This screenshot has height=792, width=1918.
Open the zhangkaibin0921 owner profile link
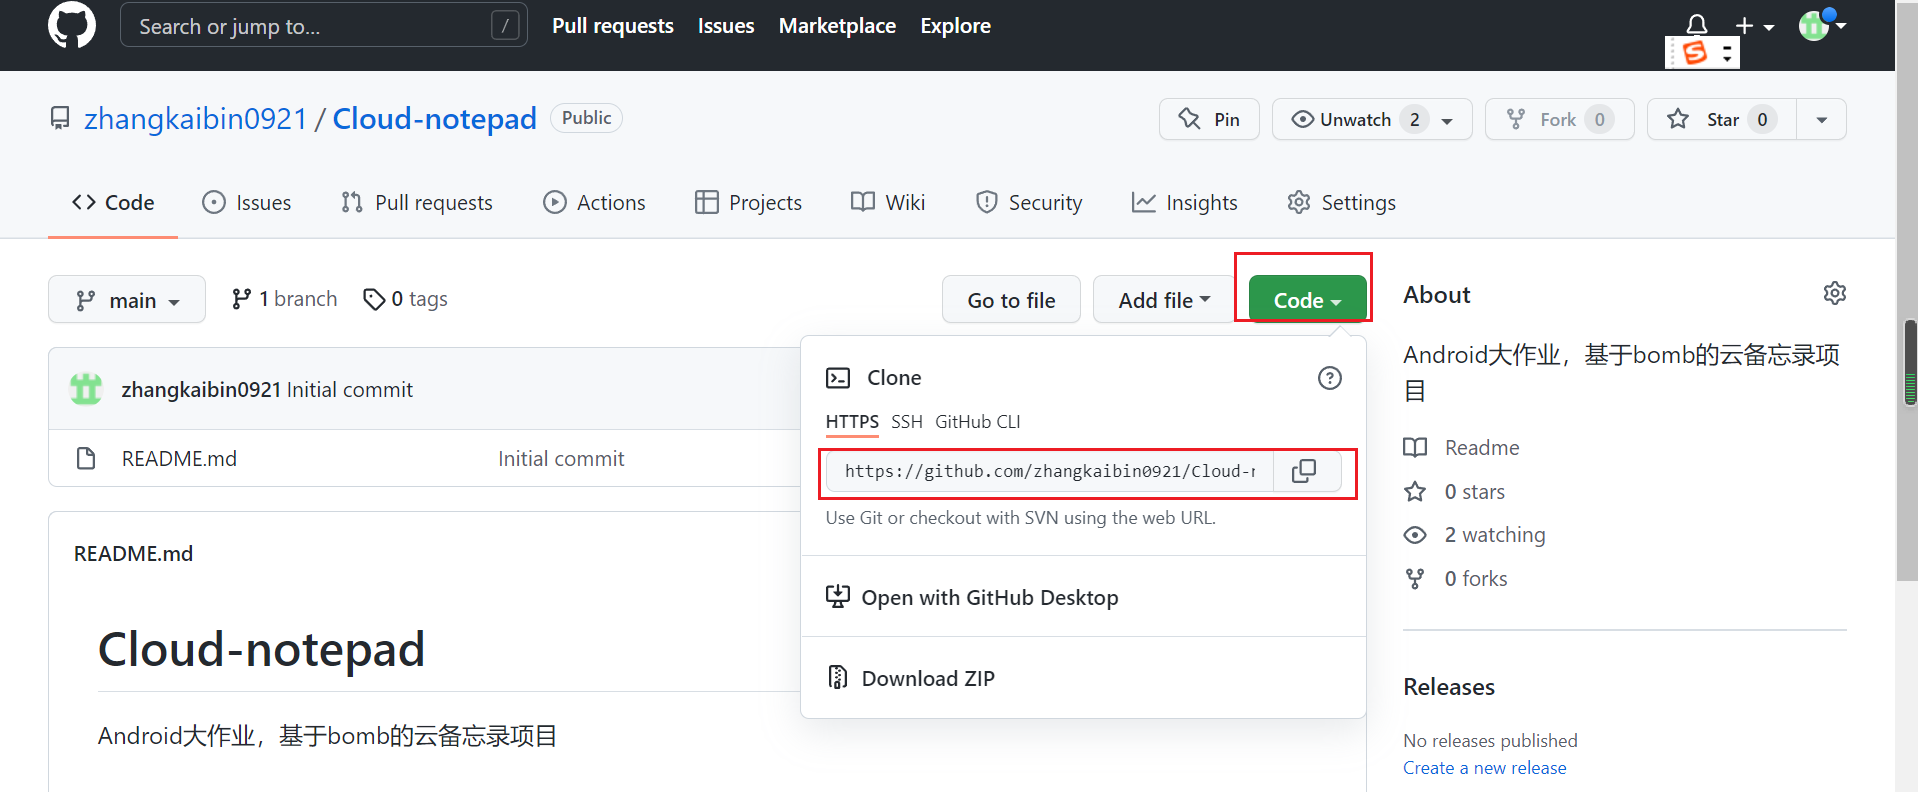pyautogui.click(x=195, y=119)
